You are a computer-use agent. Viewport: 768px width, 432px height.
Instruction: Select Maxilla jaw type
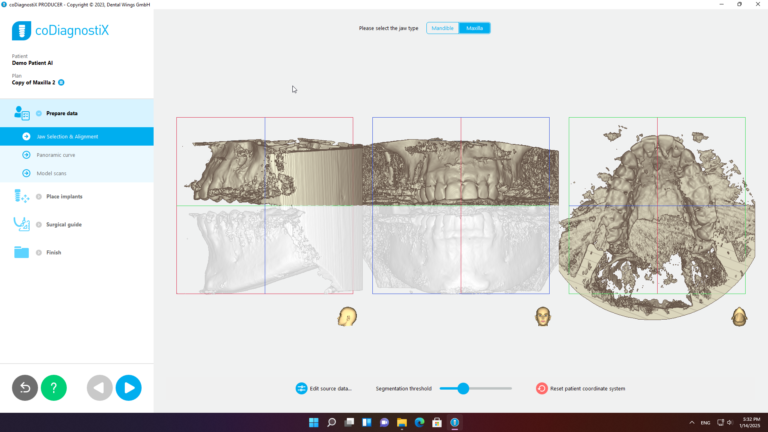click(x=474, y=28)
